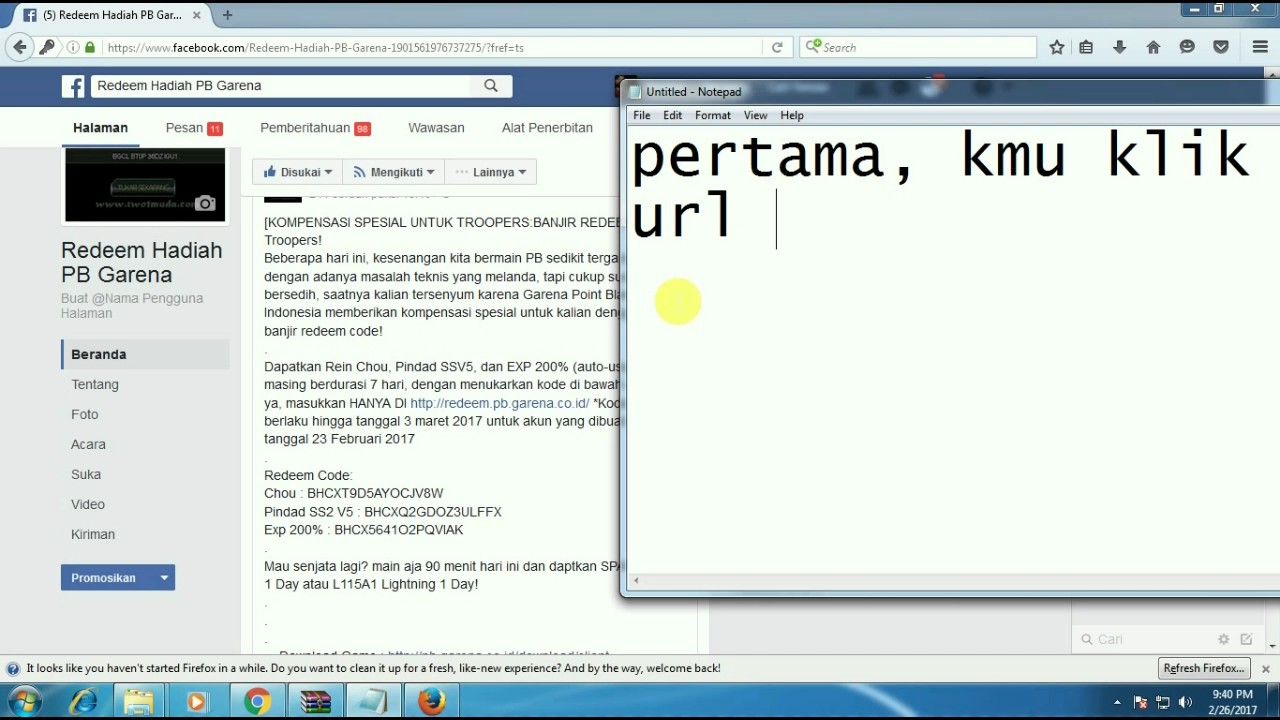Open Notepad View menu
The width and height of the screenshot is (1280, 720).
click(x=755, y=116)
